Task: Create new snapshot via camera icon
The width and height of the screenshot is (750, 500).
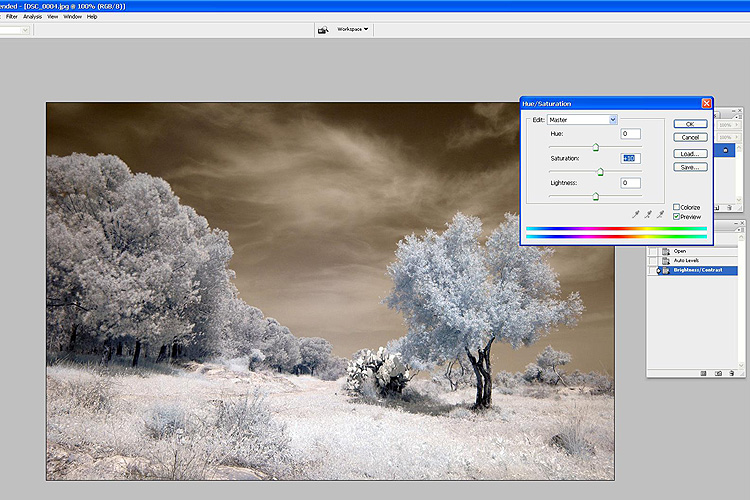Action: (718, 372)
